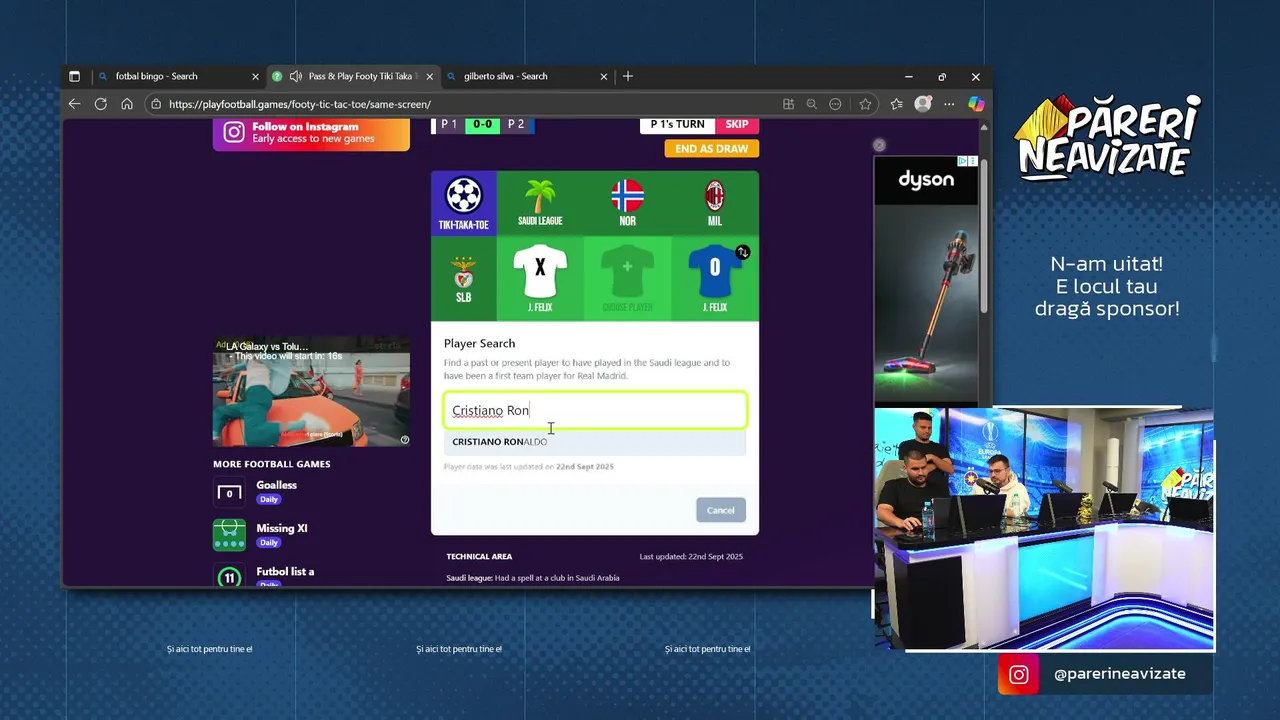Click the MIL AC Milan crest header
Image resolution: width=1280 pixels, height=720 pixels.
[715, 203]
